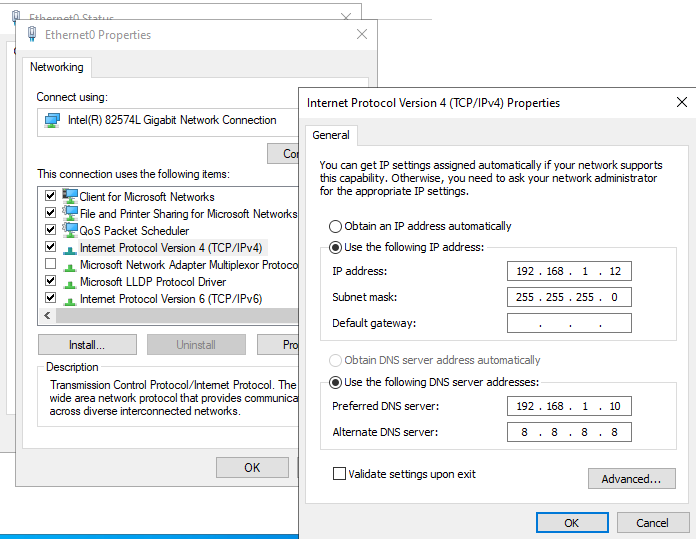Image resolution: width=696 pixels, height=539 pixels.
Task: Click the empty Default gateway field
Action: tap(569, 323)
